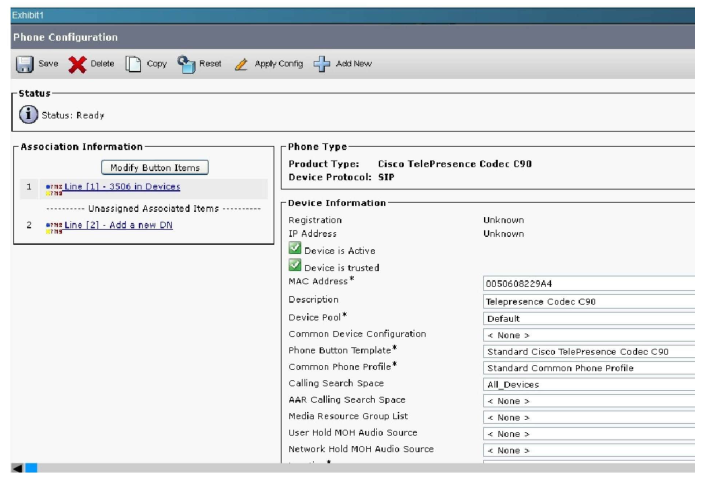Click the Phone Configuration heading
The width and height of the screenshot is (704, 478).
[66, 37]
